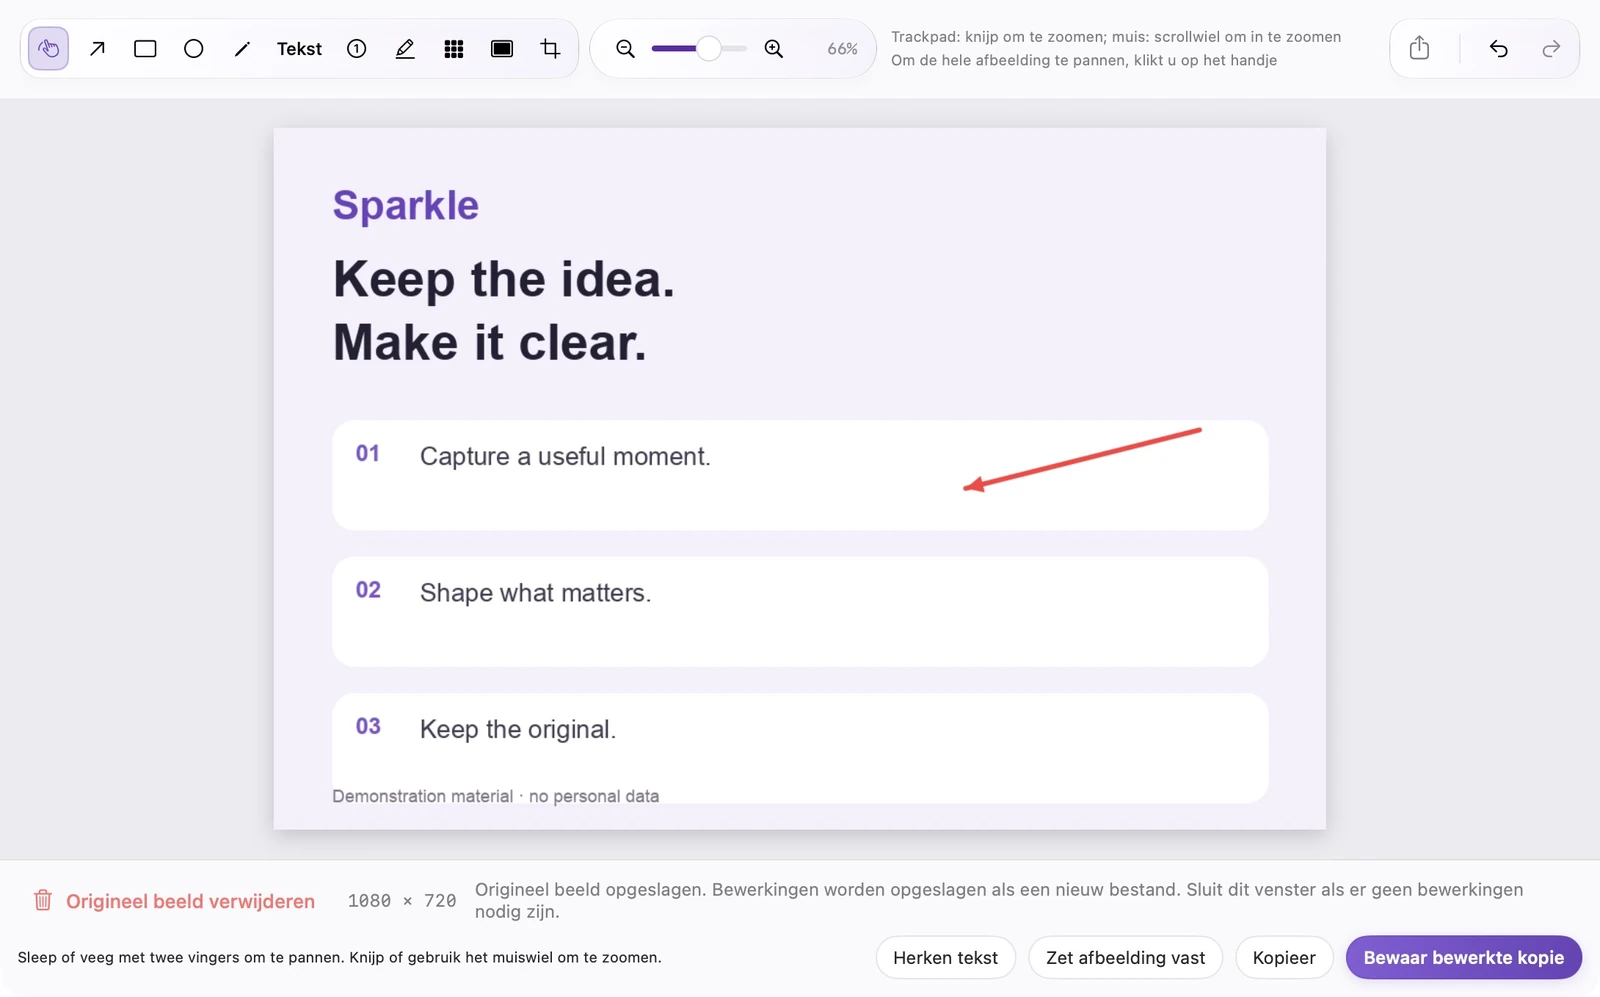
Task: Undo the last edit
Action: [1498, 49]
